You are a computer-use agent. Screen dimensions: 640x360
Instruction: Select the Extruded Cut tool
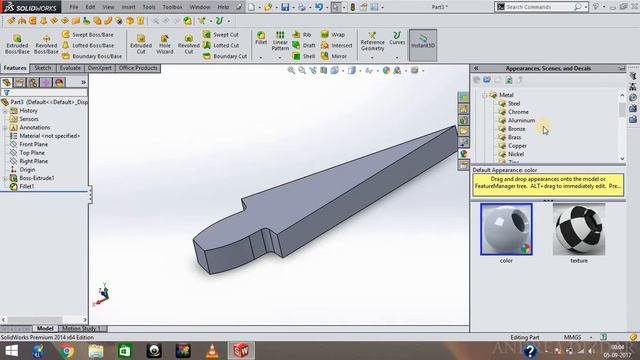(x=141, y=44)
